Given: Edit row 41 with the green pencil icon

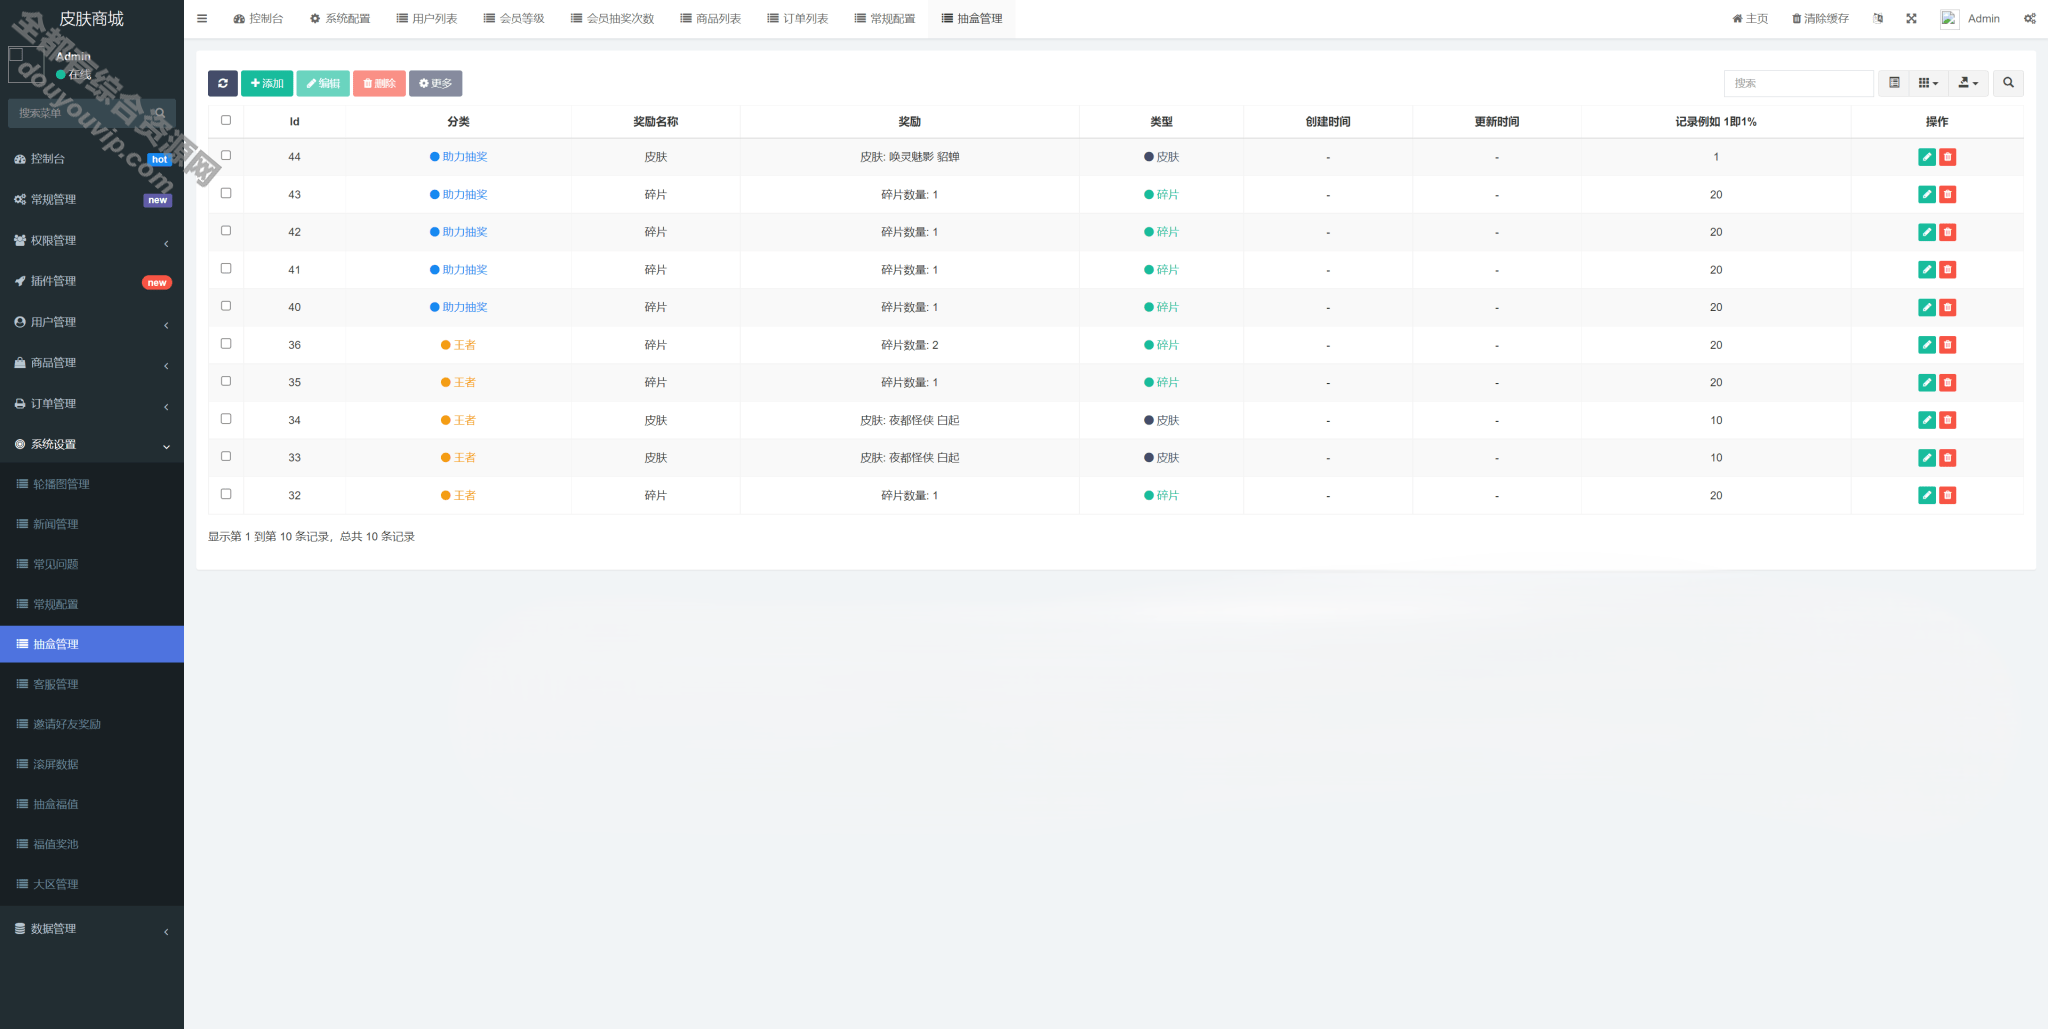Looking at the screenshot, I should pyautogui.click(x=1927, y=269).
